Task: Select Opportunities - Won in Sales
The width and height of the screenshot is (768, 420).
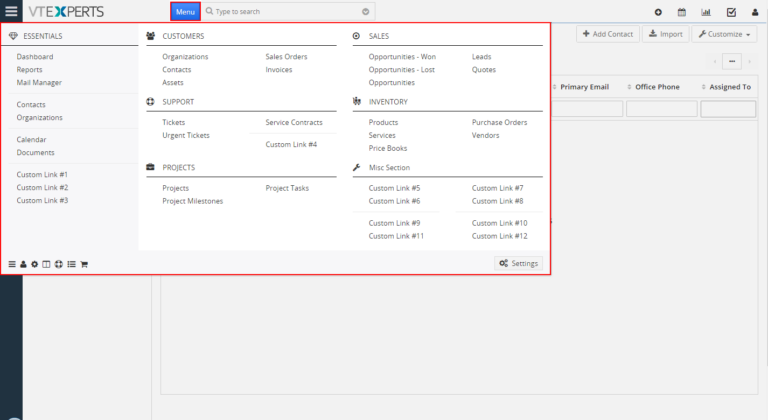Action: [x=402, y=57]
